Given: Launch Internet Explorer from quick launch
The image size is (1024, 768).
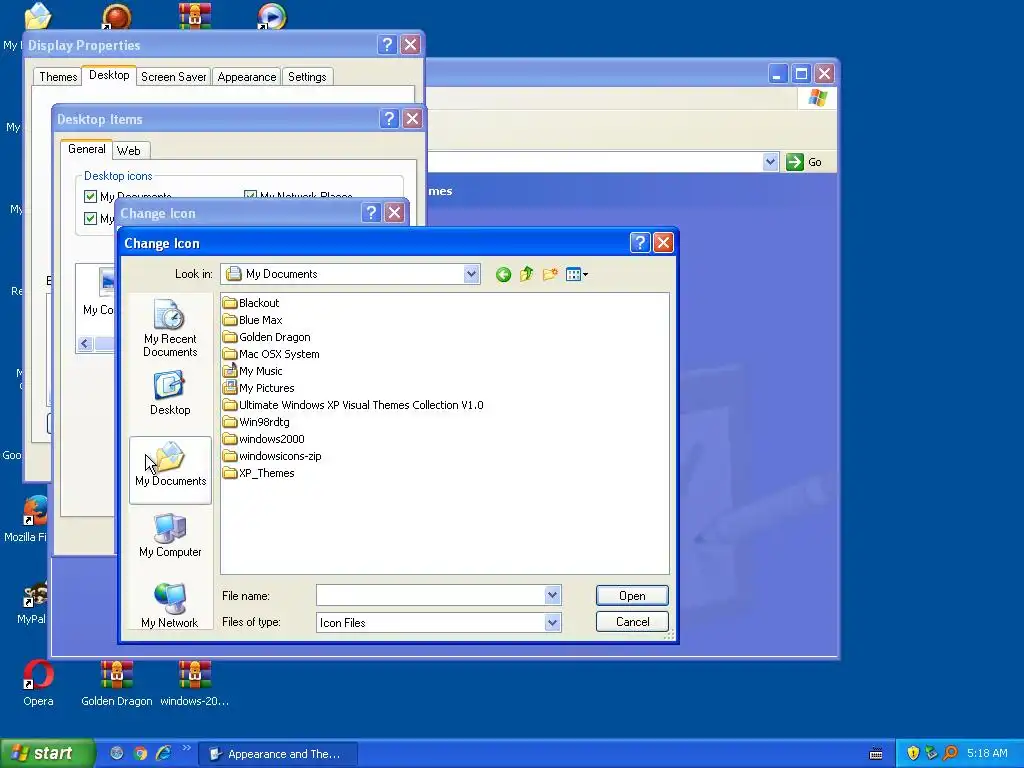Looking at the screenshot, I should tap(163, 753).
